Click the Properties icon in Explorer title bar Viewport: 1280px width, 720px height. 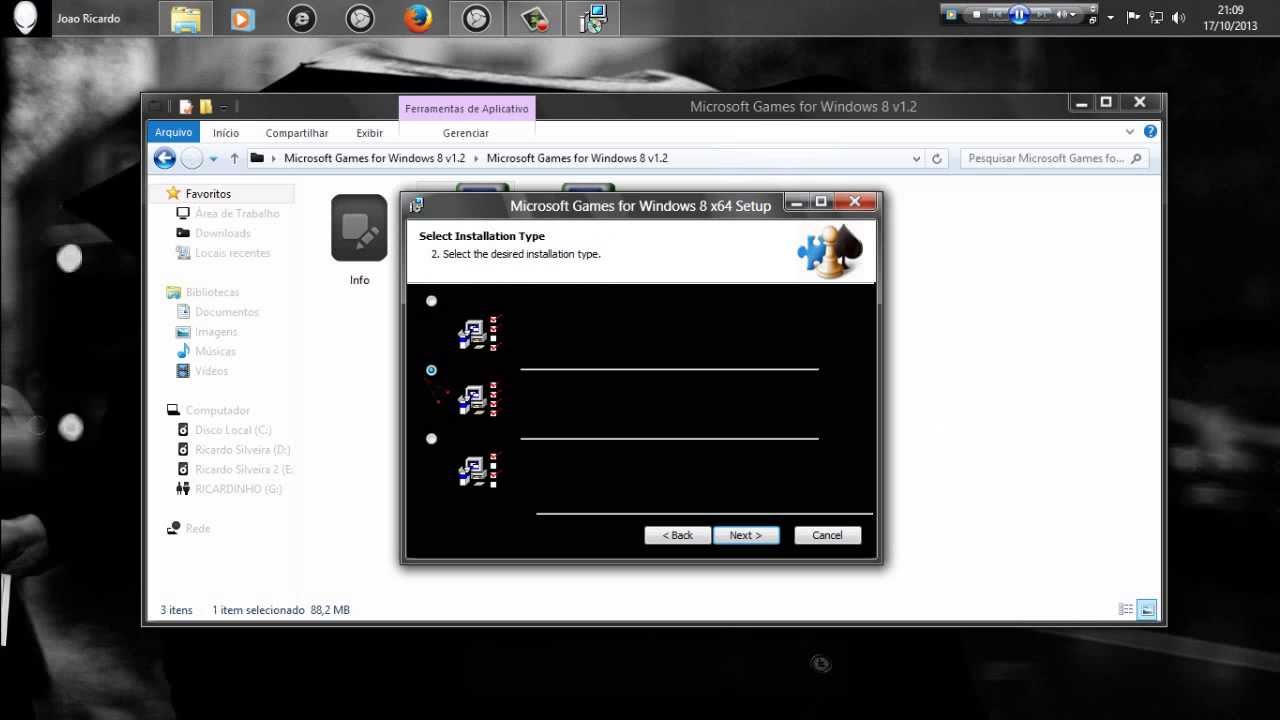point(186,106)
